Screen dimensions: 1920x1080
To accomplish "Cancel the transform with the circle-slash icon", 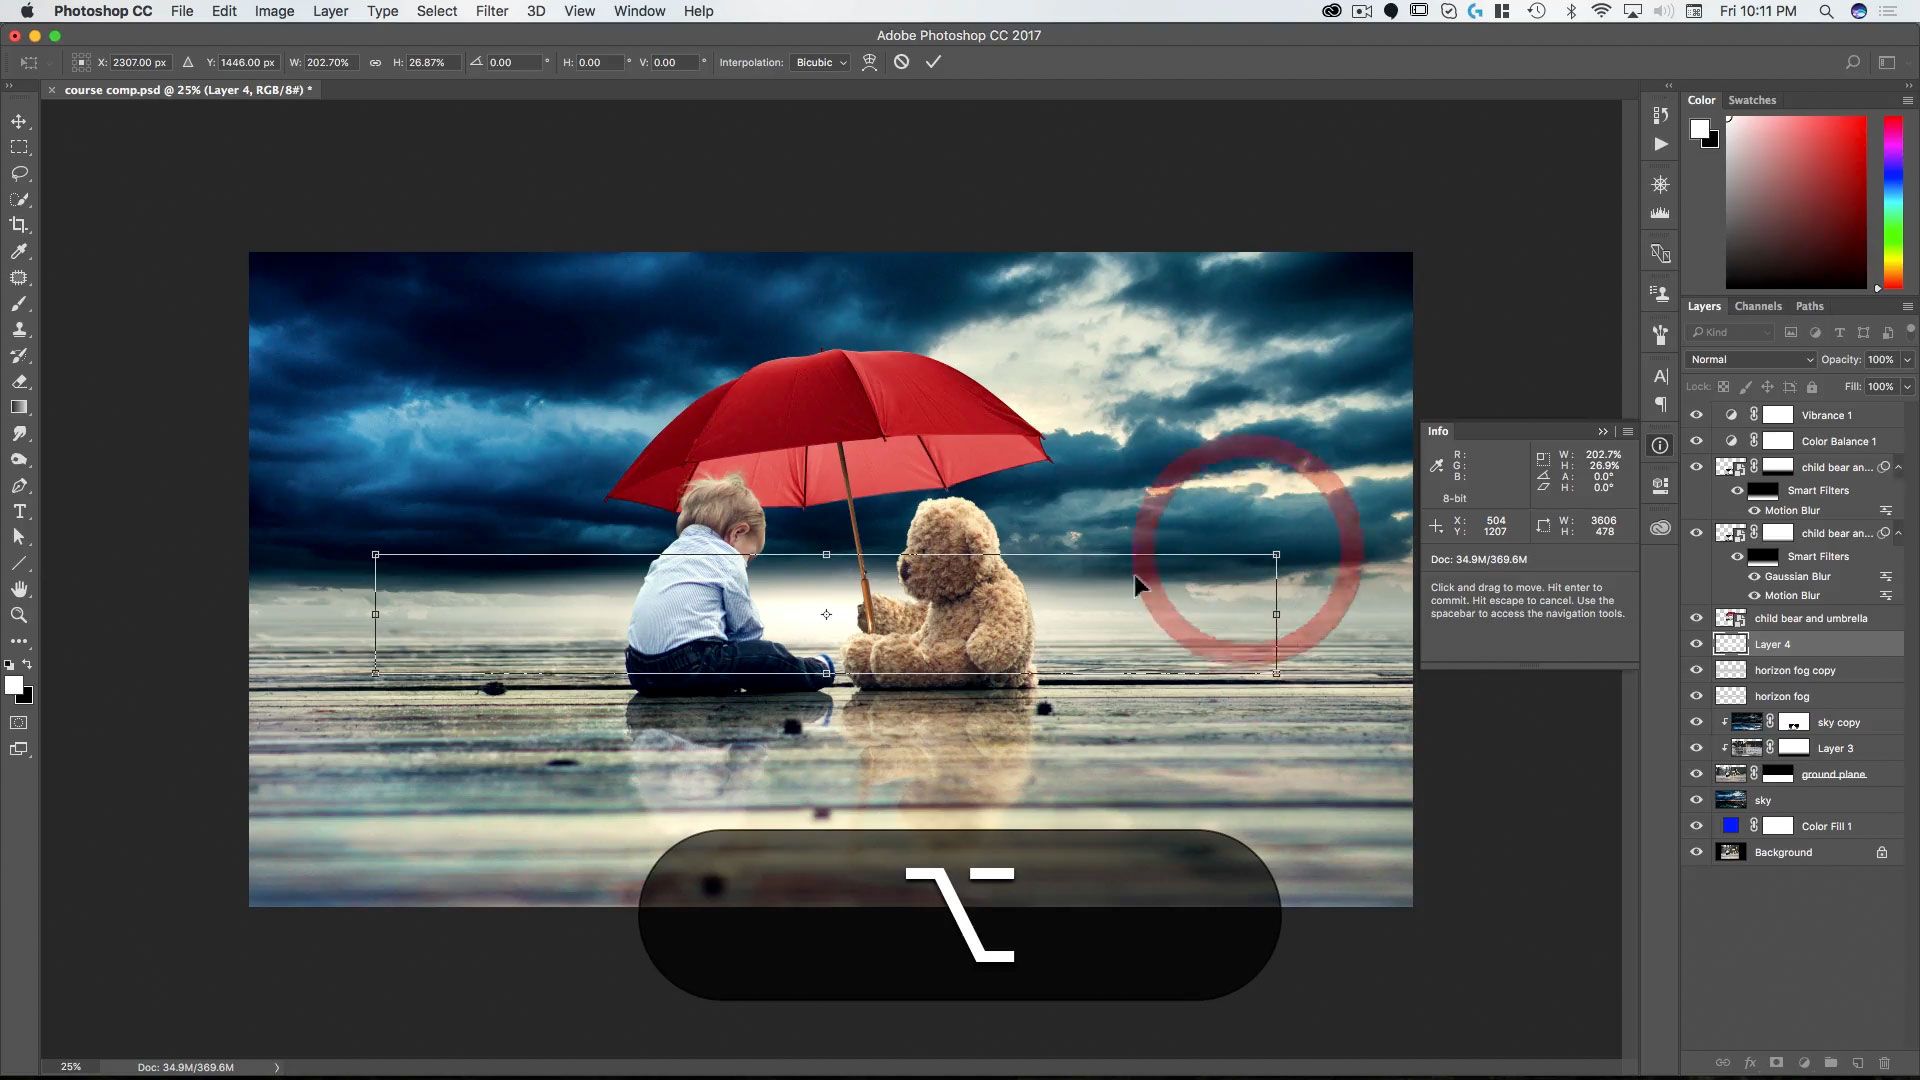I will point(901,62).
